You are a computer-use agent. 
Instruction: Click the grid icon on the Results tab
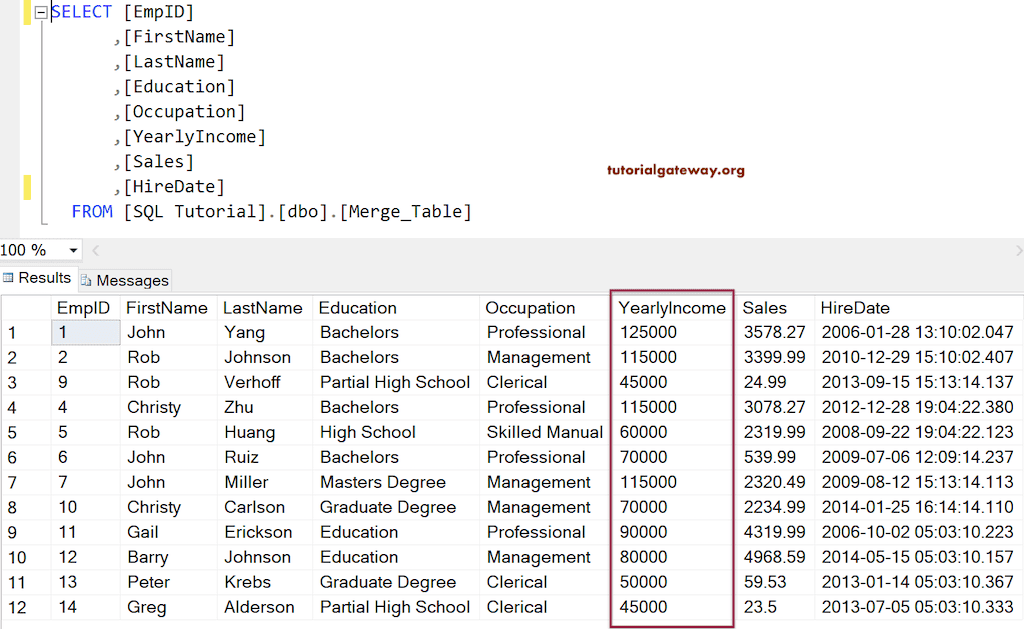point(9,278)
